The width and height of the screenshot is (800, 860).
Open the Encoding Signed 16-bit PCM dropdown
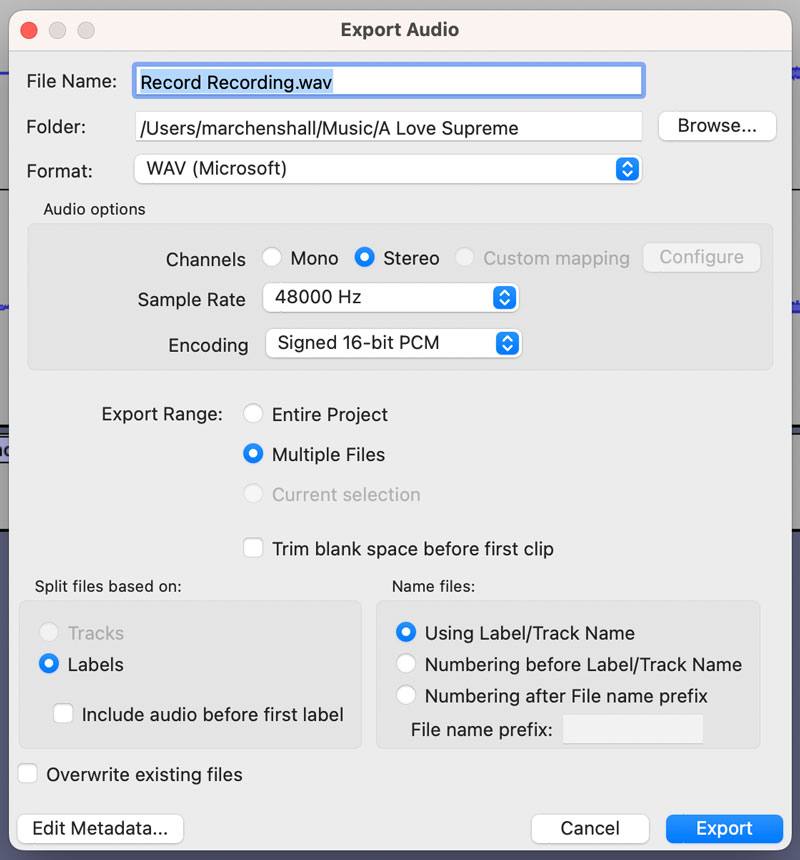392,343
